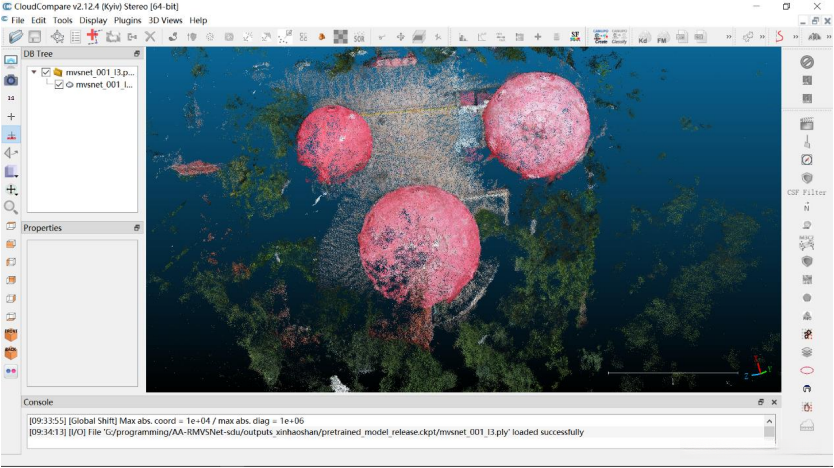Expand overflow chevron next to puzzle icon

762,37
